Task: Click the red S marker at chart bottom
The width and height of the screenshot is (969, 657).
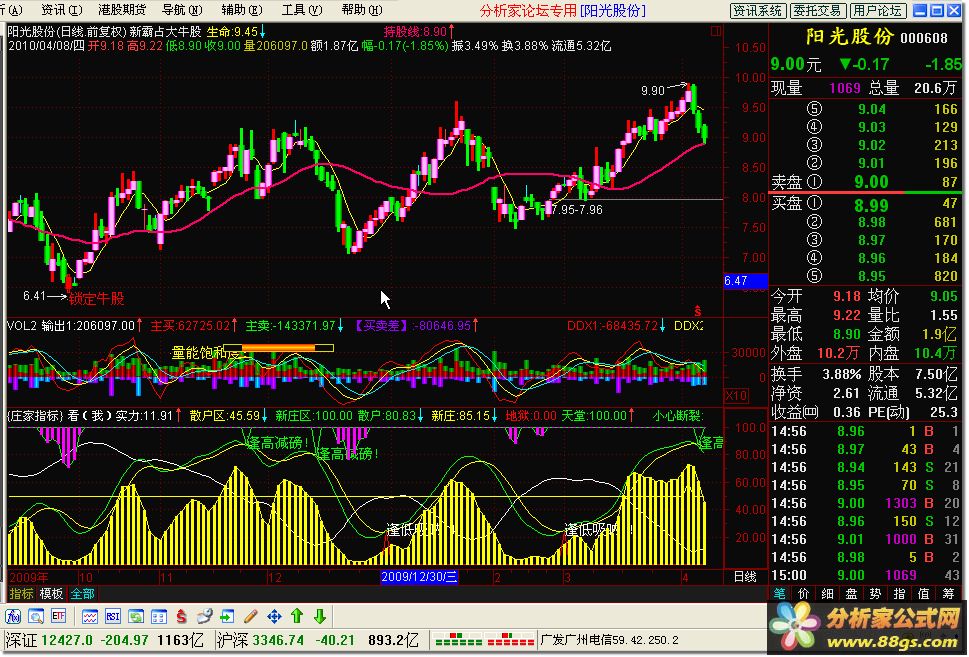Action: click(x=698, y=310)
